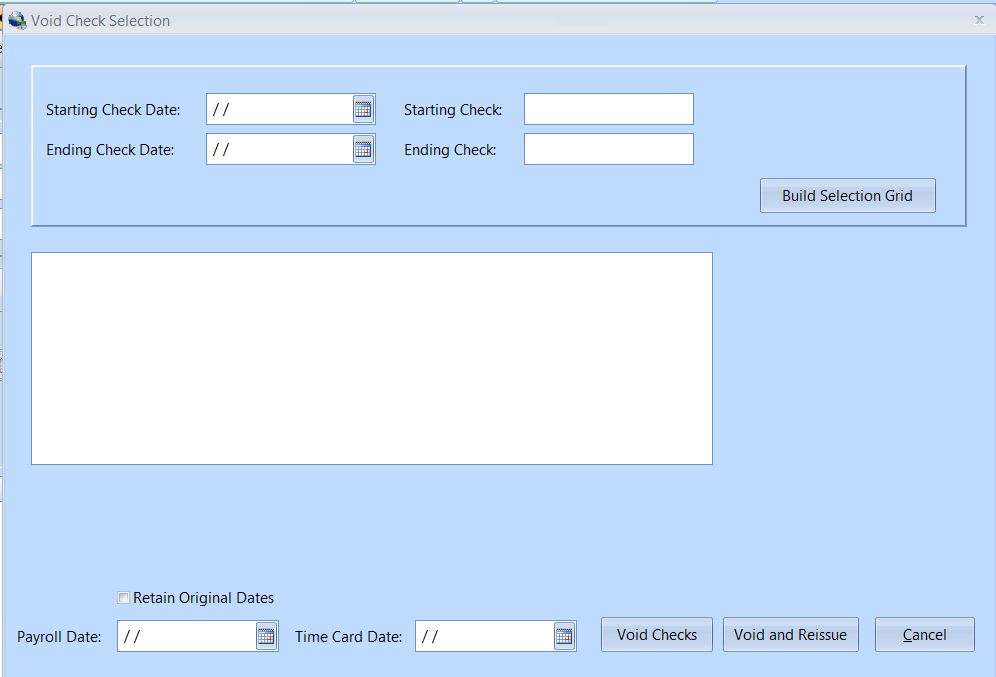Open calendar for Ending Check Date

point(363,149)
